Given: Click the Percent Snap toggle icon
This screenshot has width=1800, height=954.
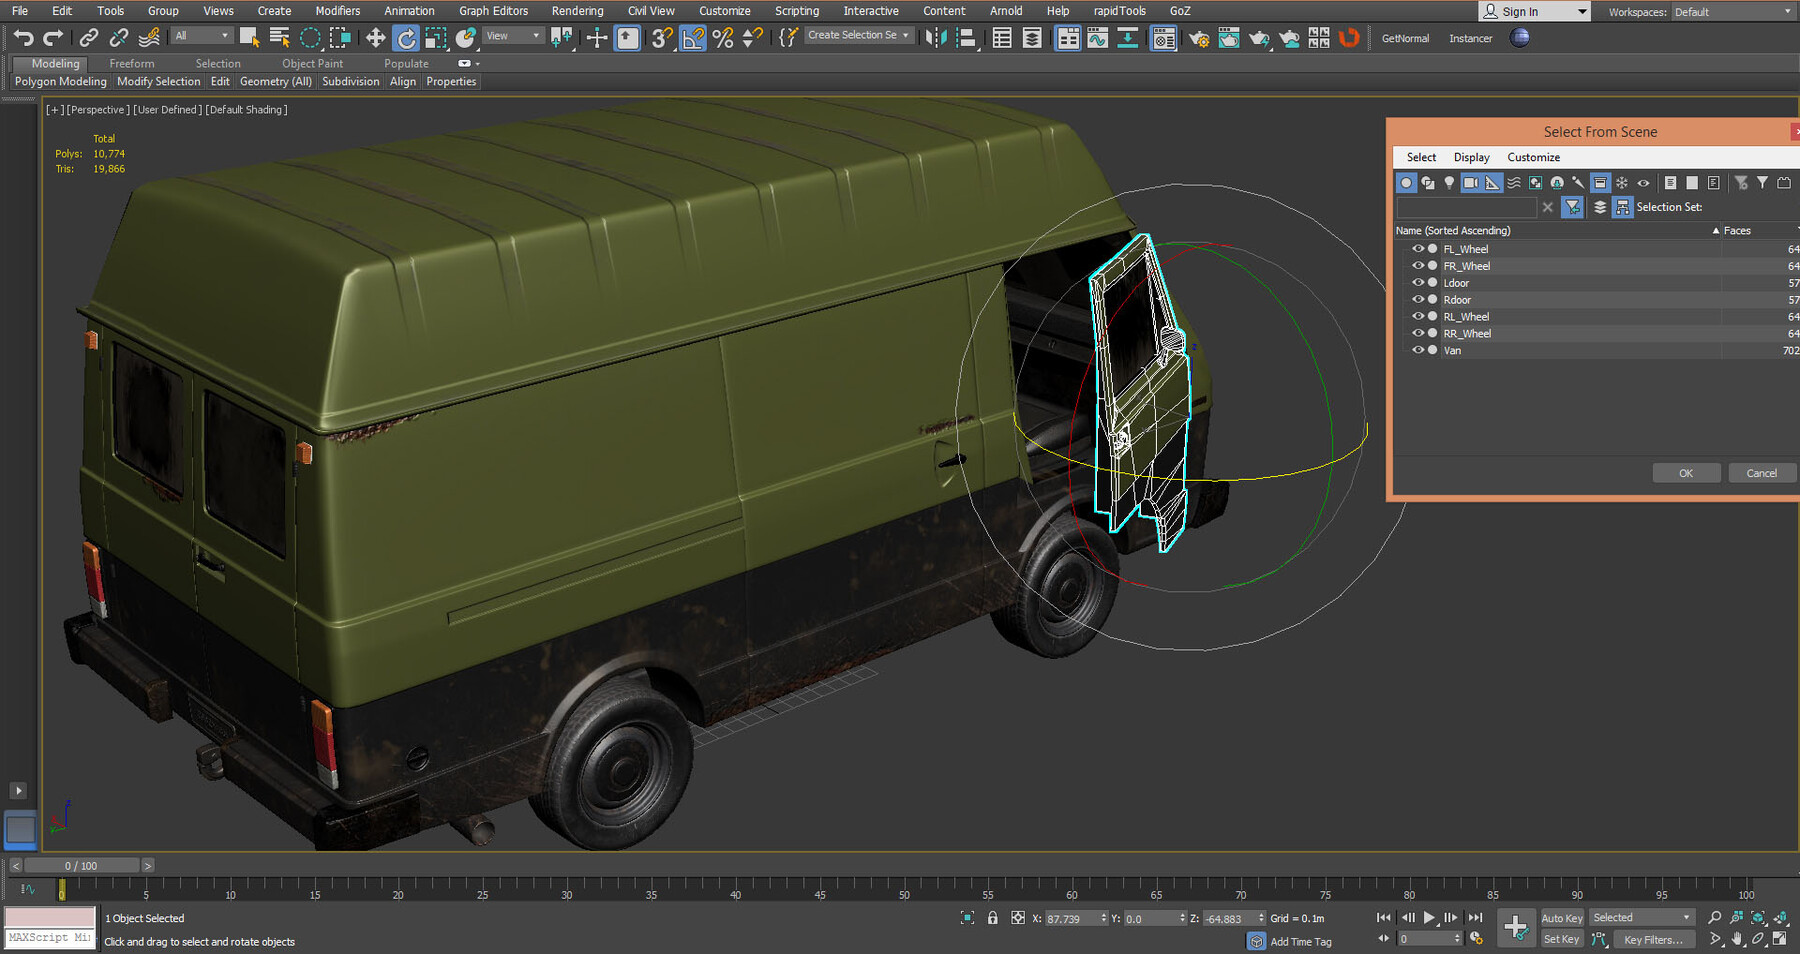Looking at the screenshot, I should pyautogui.click(x=722, y=38).
